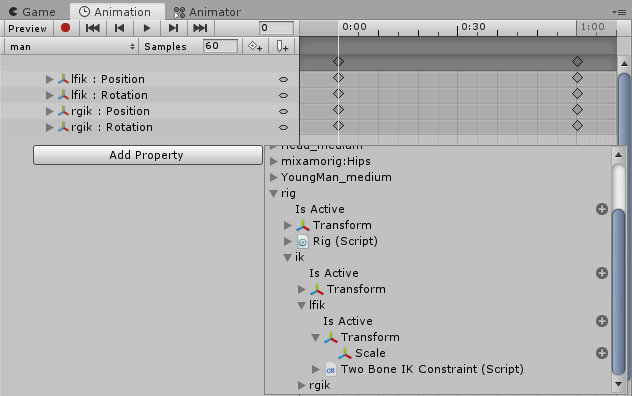Select lfik Position keyframe at 0:00
632x396 pixels.
[x=338, y=78]
